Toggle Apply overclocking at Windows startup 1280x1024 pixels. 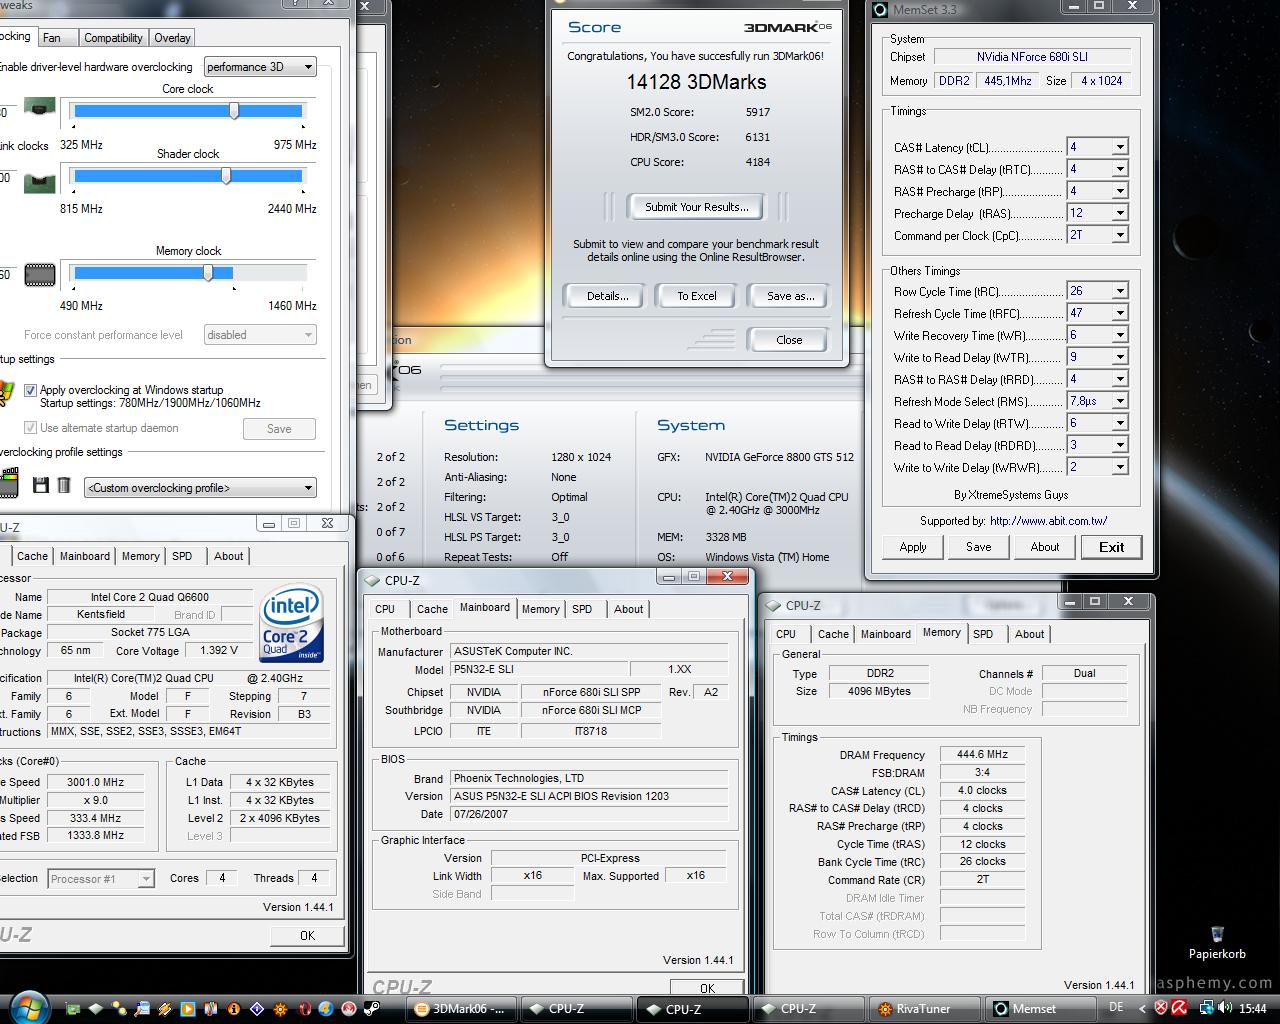pyautogui.click(x=30, y=390)
